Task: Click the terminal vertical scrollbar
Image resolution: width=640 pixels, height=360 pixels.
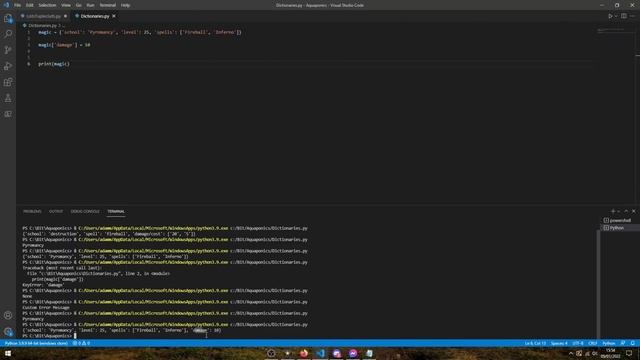Action: coord(598,284)
